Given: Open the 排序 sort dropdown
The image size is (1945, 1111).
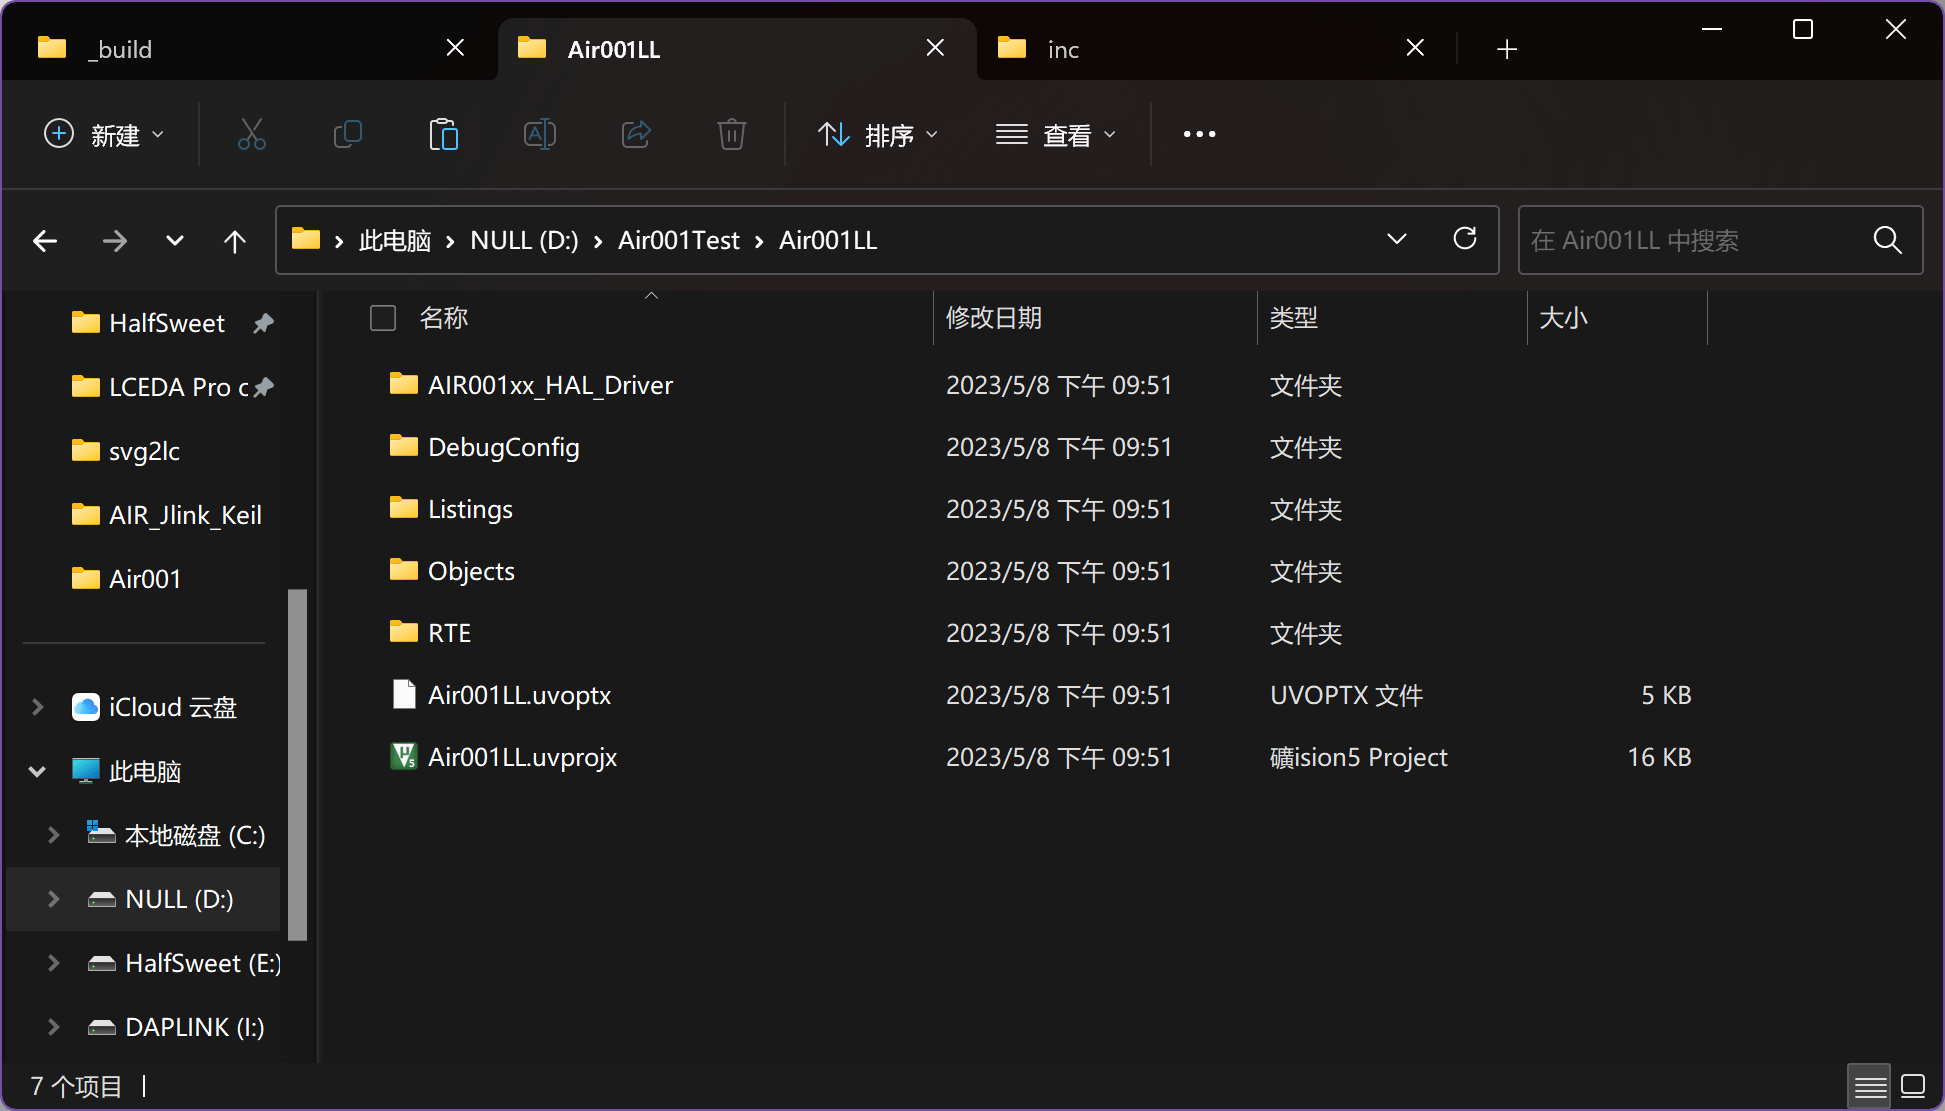Looking at the screenshot, I should (878, 134).
